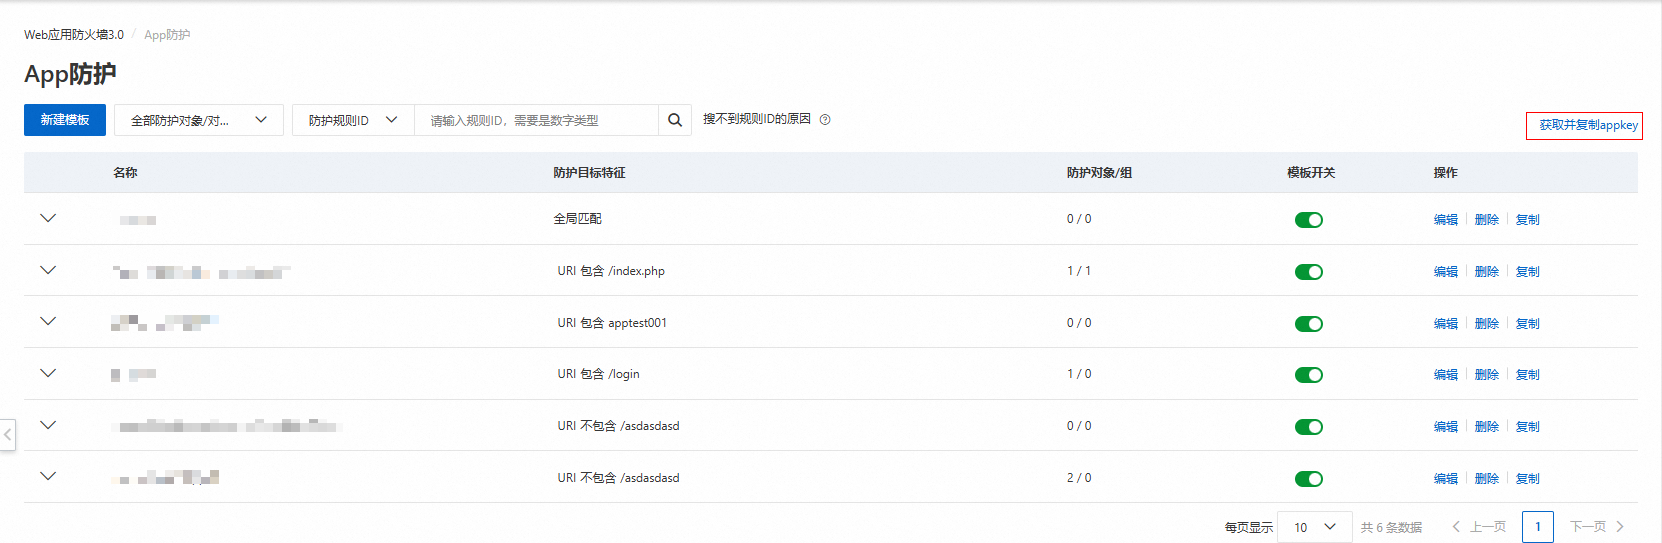The image size is (1662, 543).
Task: Click the 2 / 0 protection object cell
Action: 1079,478
